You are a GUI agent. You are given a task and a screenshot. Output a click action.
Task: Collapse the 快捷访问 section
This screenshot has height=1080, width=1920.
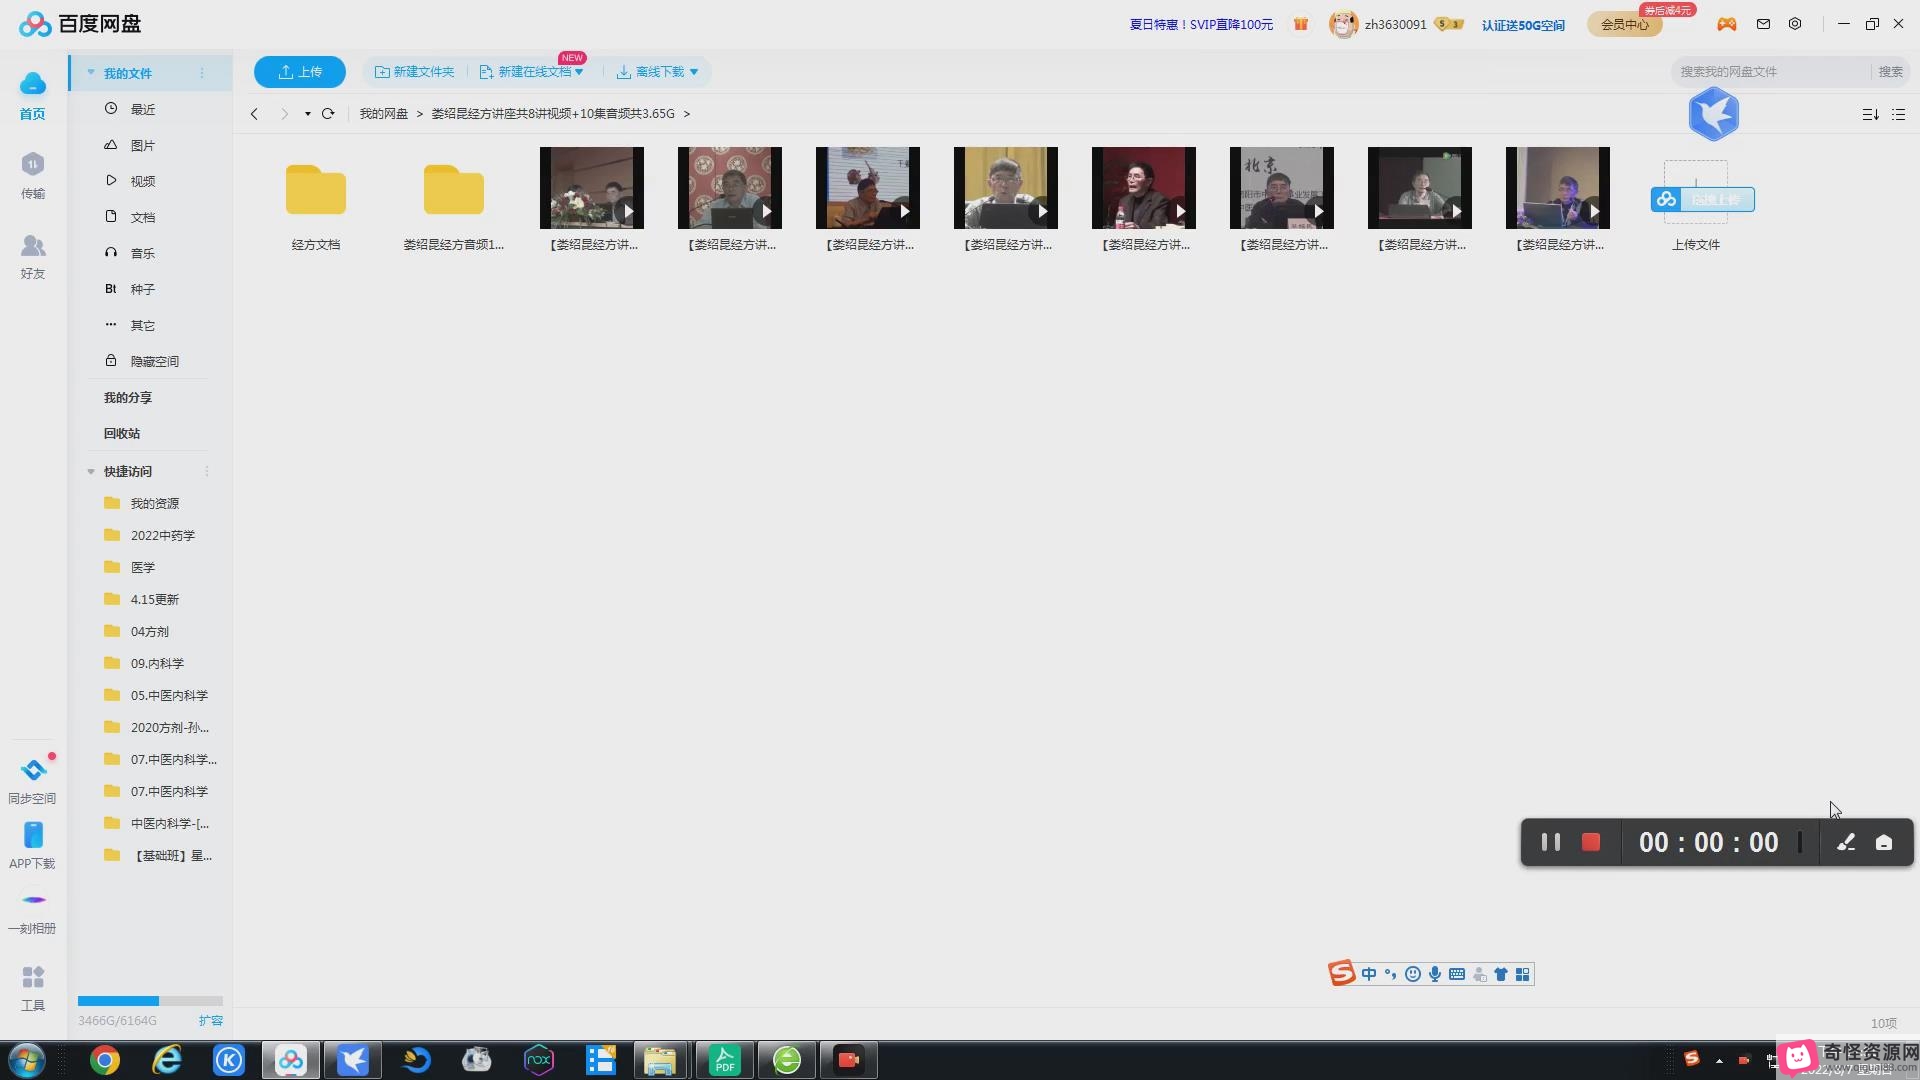(91, 472)
